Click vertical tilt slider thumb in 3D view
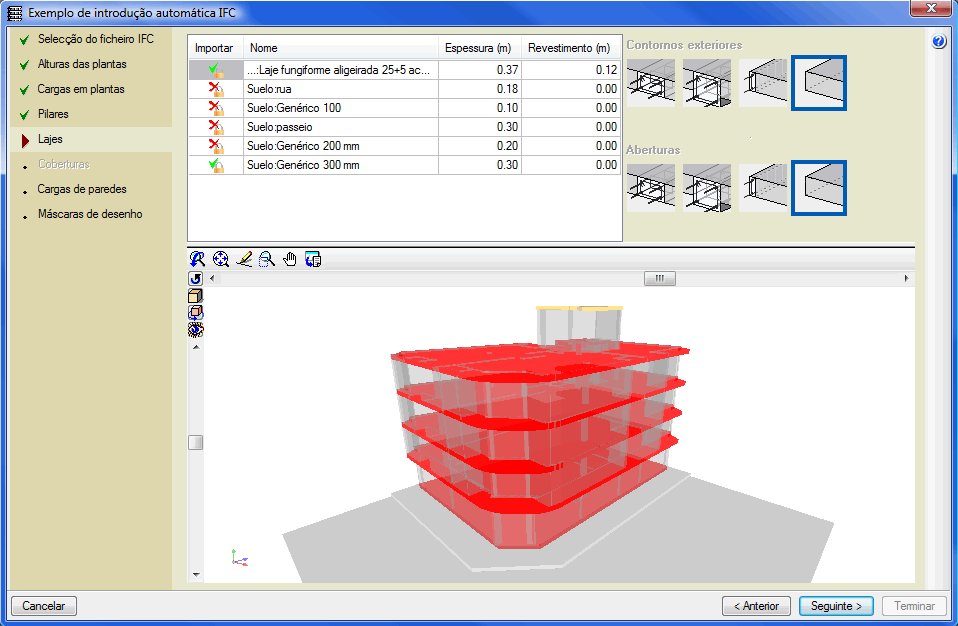 [196, 442]
